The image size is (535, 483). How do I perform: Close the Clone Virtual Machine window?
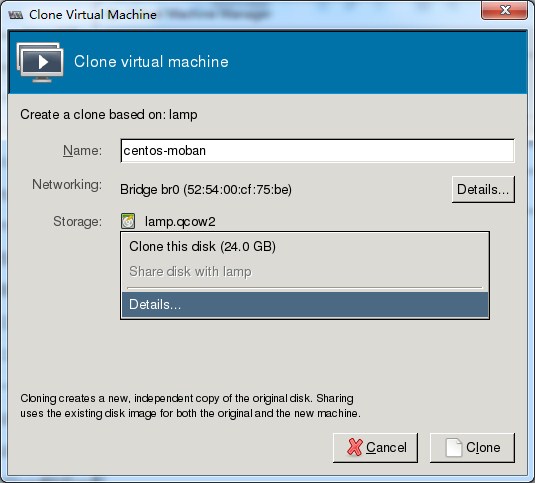(504, 10)
